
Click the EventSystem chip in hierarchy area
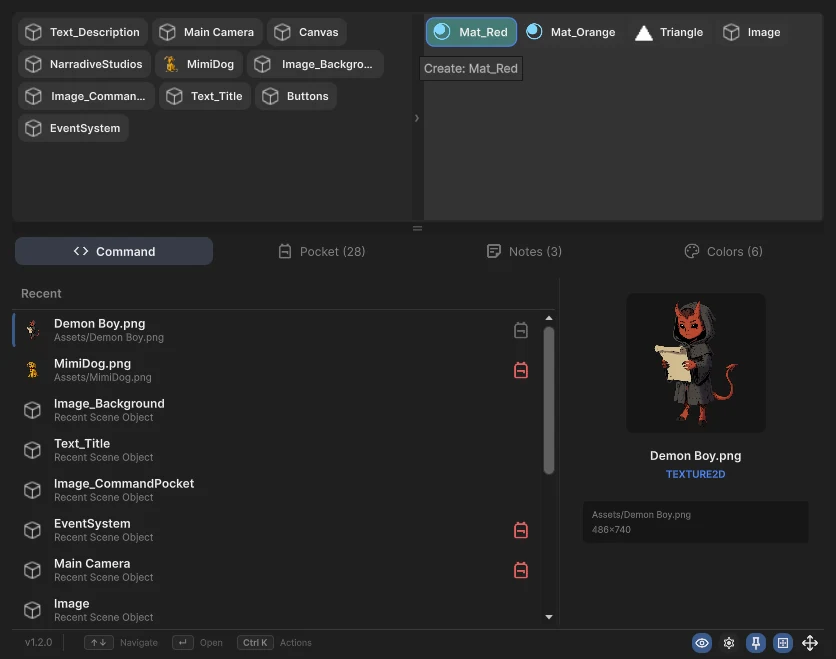[x=74, y=128]
